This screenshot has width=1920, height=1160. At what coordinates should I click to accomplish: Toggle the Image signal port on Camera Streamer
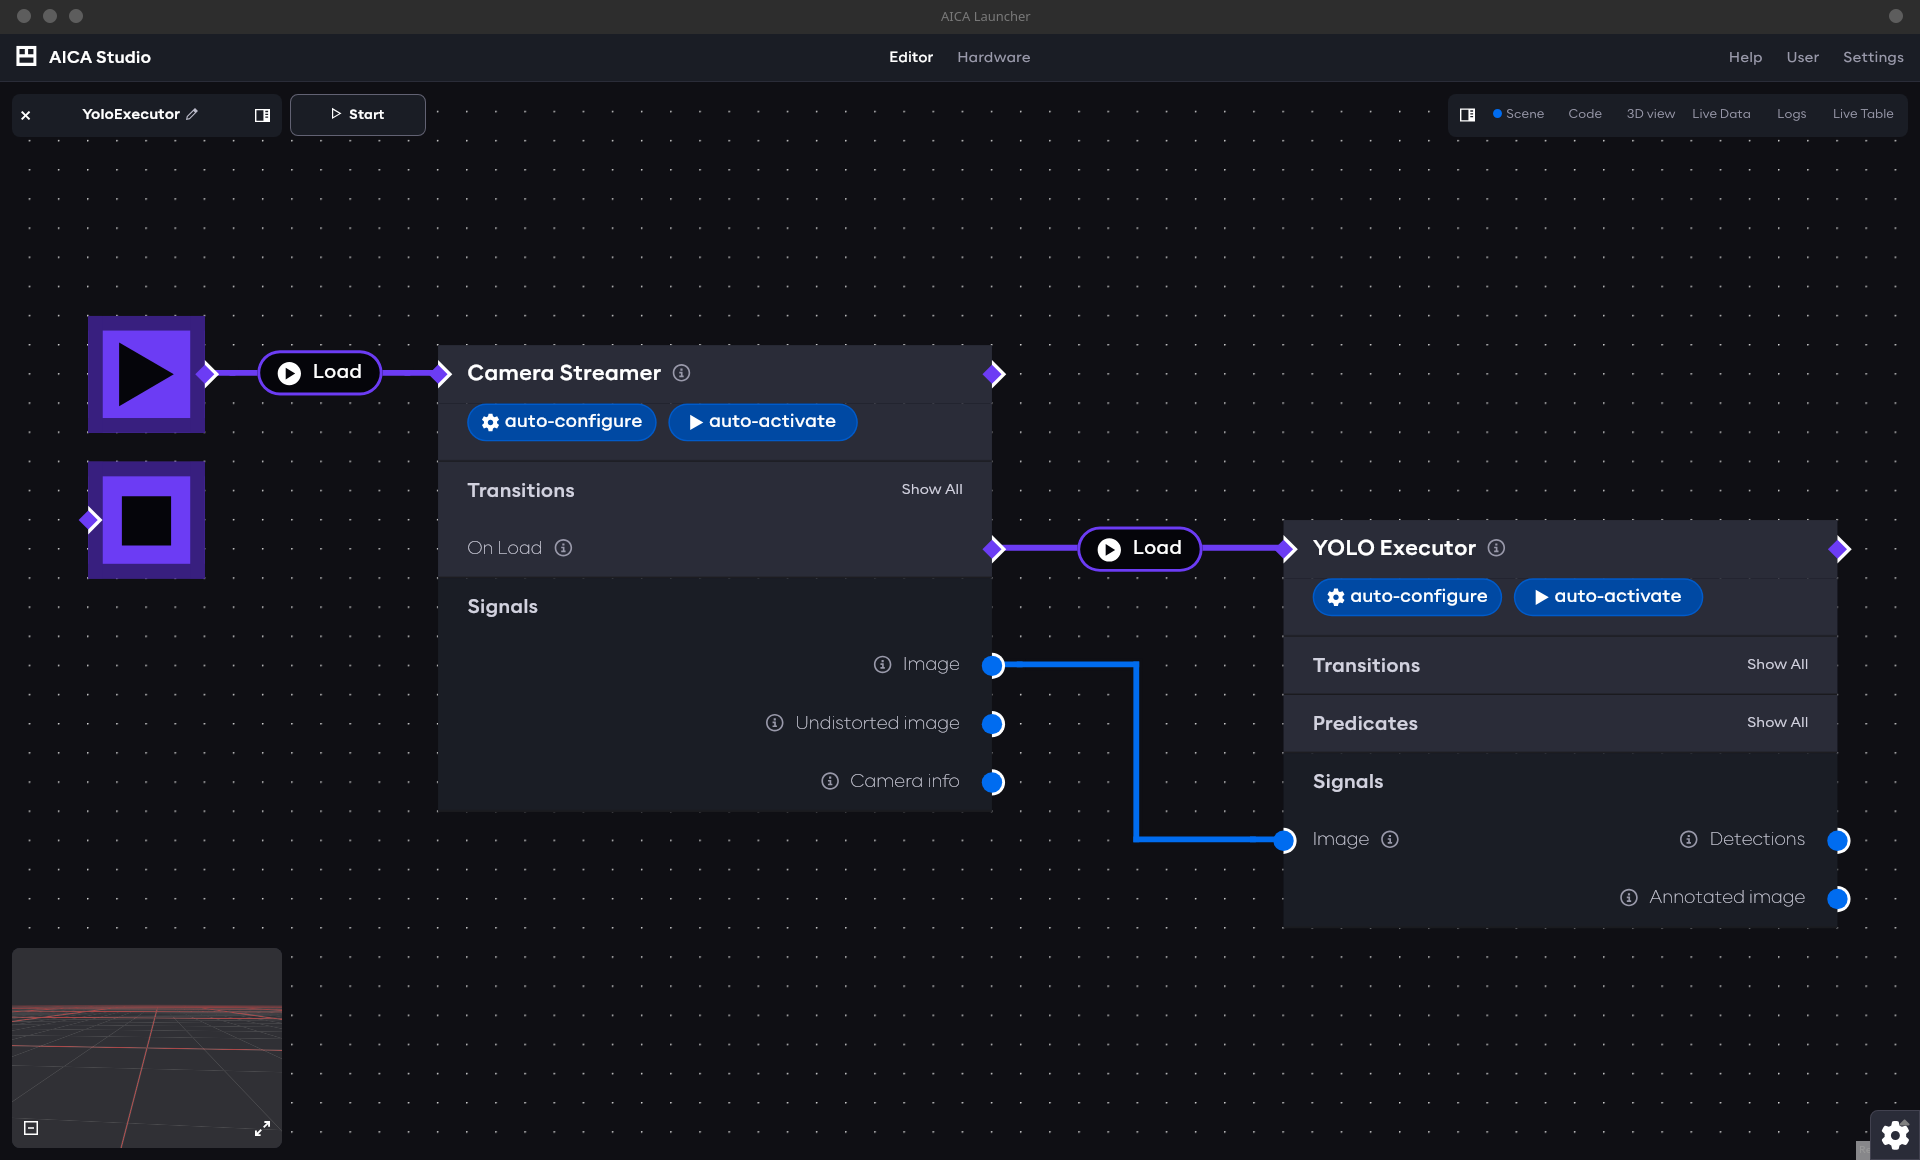point(993,665)
